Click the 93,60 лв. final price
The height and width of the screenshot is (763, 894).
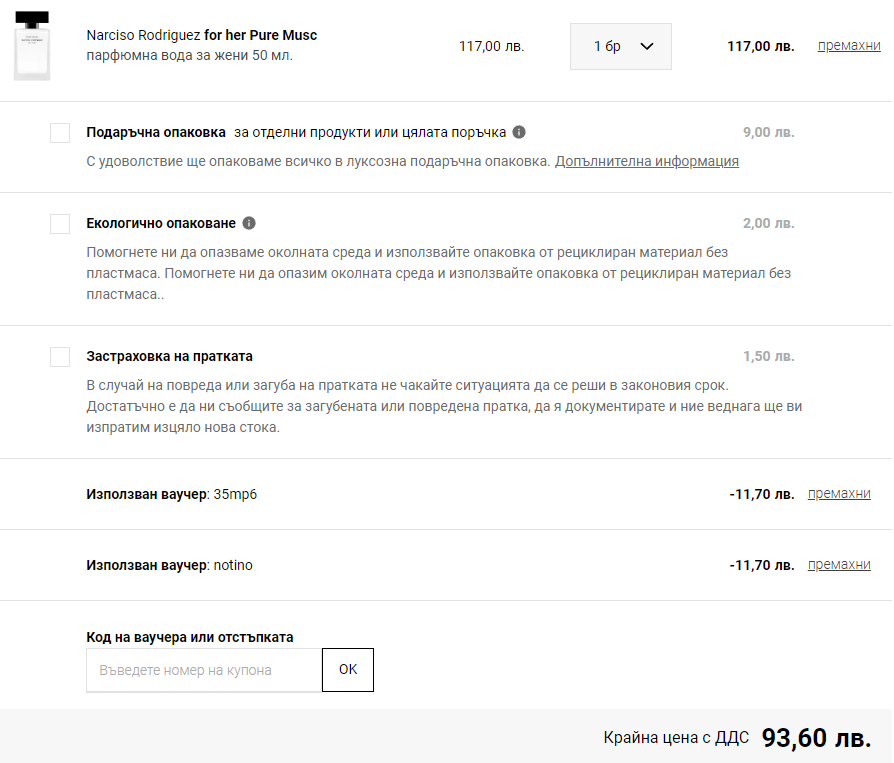click(x=816, y=738)
